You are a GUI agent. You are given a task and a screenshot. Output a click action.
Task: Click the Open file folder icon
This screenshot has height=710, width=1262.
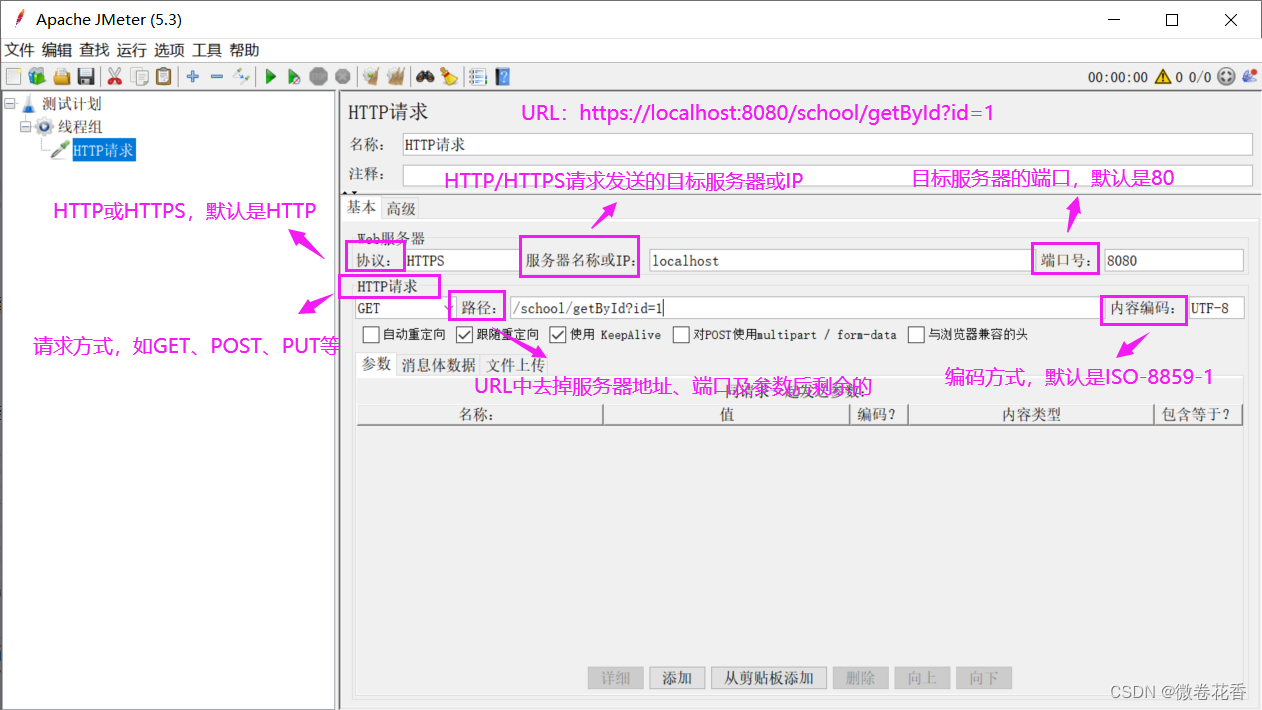(x=62, y=76)
